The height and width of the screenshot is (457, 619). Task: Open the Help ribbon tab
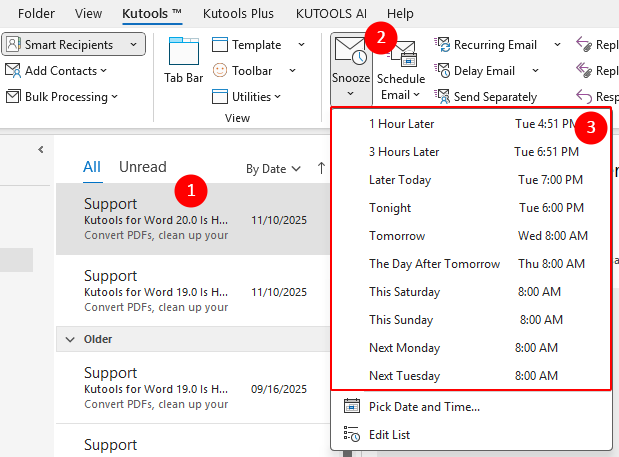pos(400,13)
